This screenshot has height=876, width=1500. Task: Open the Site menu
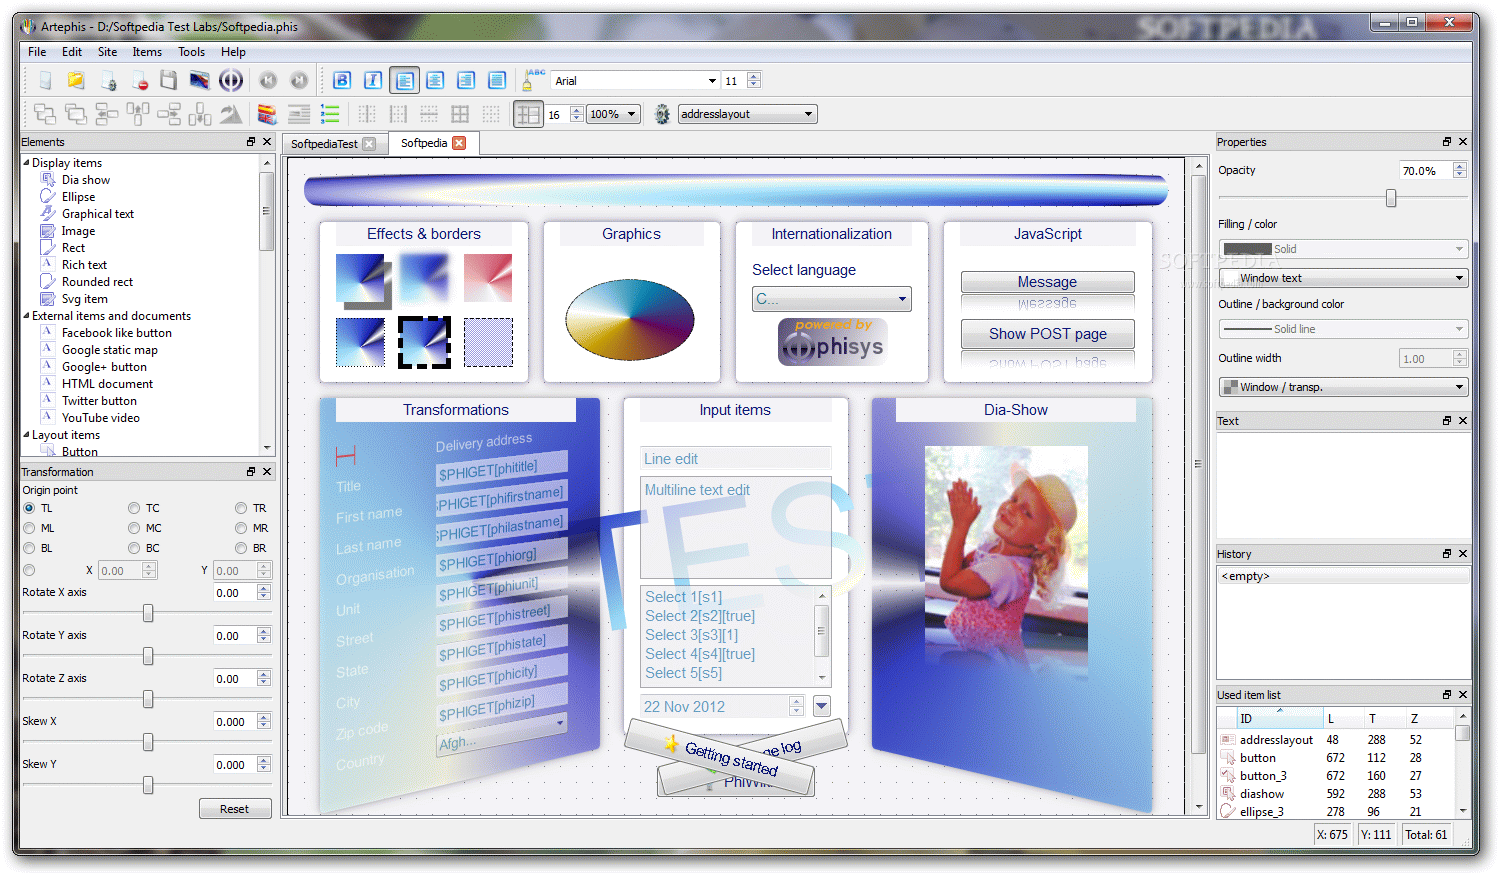pos(107,52)
